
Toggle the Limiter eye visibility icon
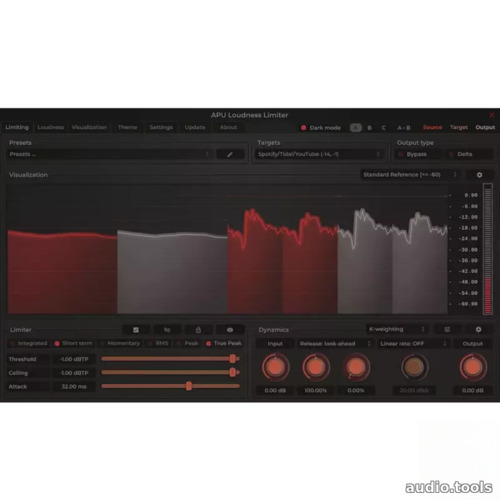230,330
